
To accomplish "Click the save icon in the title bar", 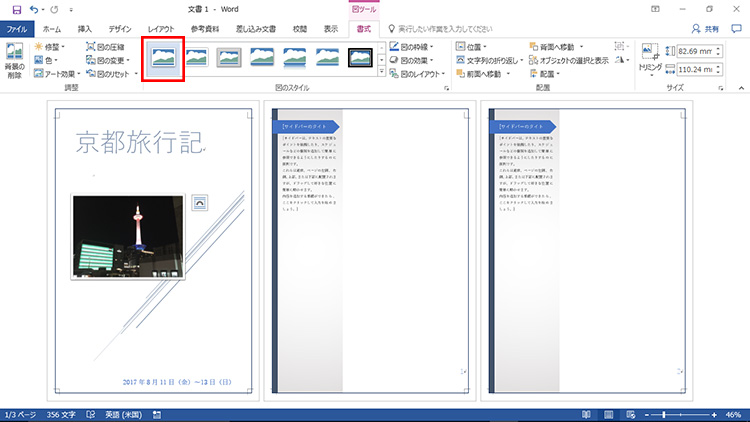I will point(16,9).
